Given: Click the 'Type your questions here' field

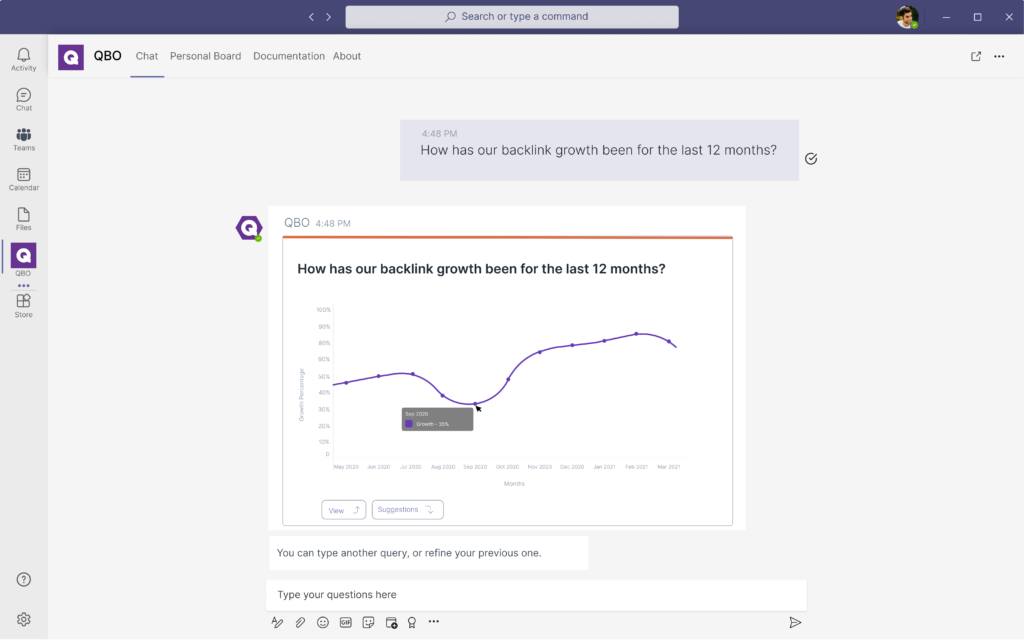Looking at the screenshot, I should tap(536, 595).
